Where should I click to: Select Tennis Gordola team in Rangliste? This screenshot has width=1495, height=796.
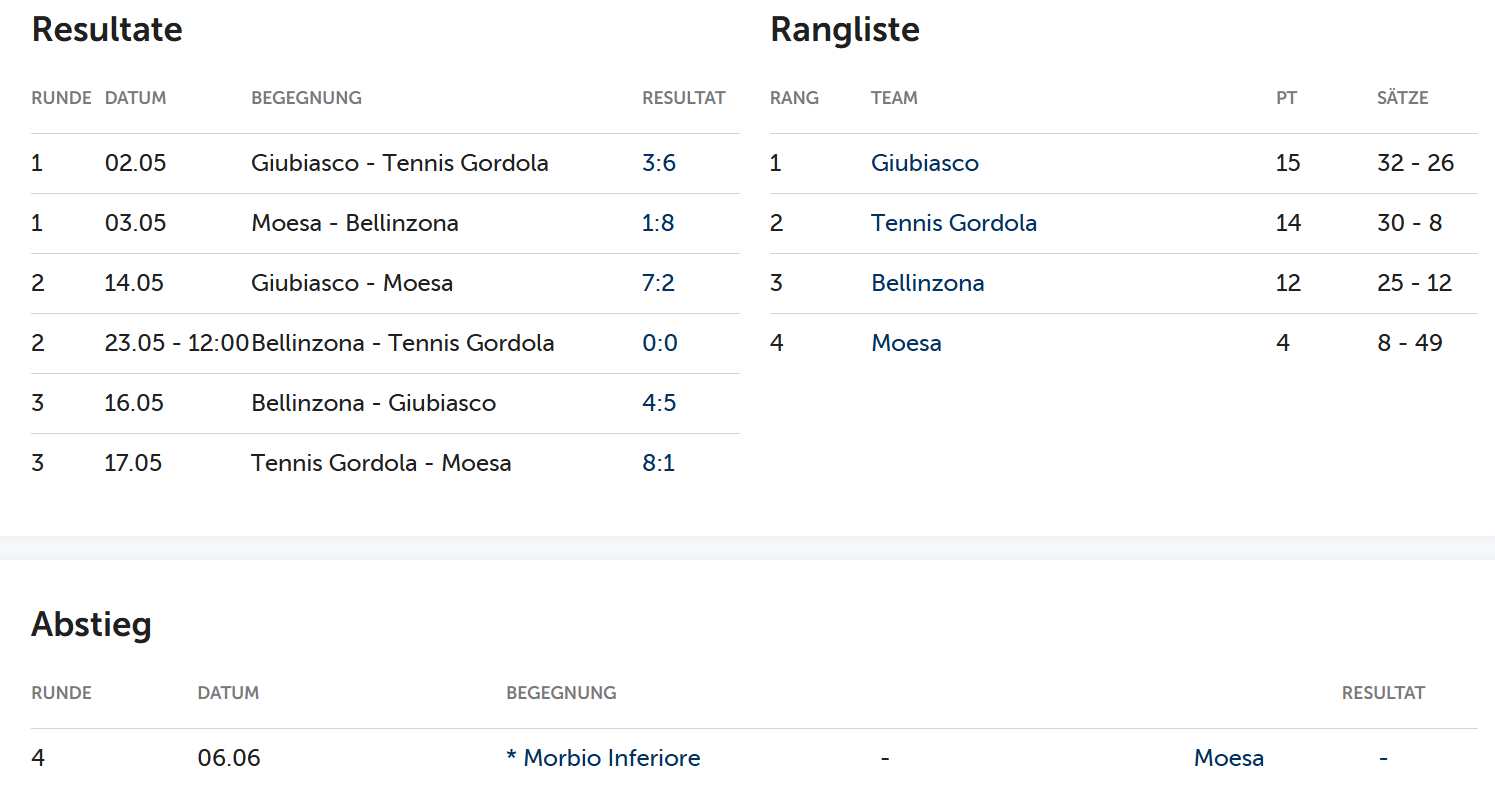coord(954,223)
